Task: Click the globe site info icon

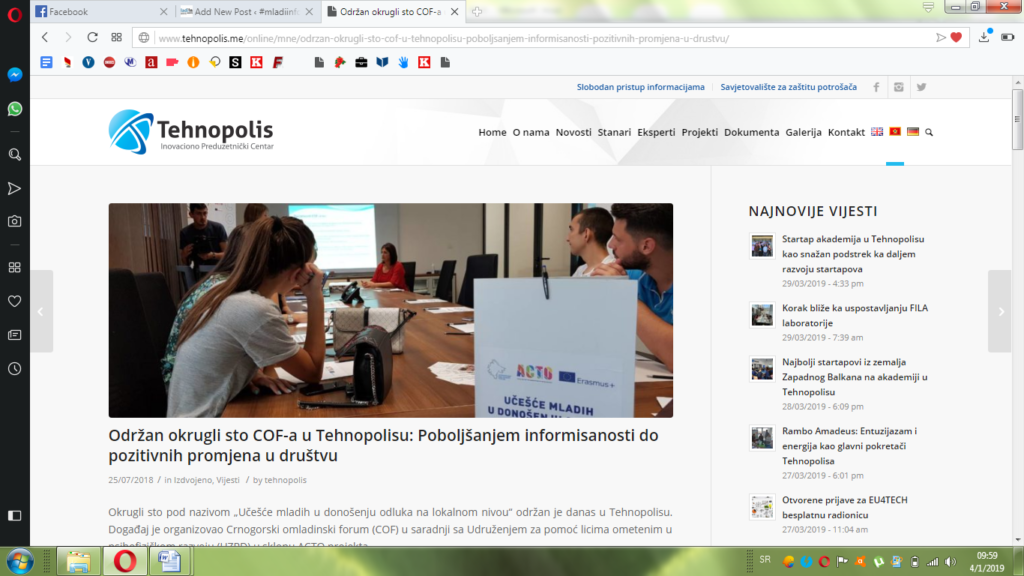Action: [144, 38]
